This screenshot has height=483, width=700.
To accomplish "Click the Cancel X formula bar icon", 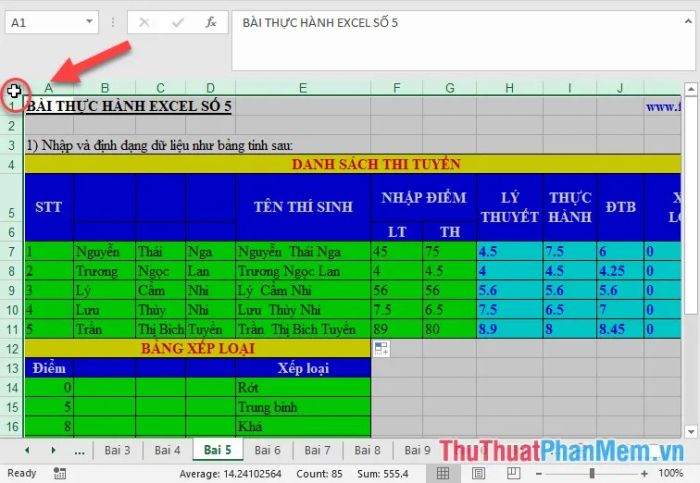I will click(144, 22).
